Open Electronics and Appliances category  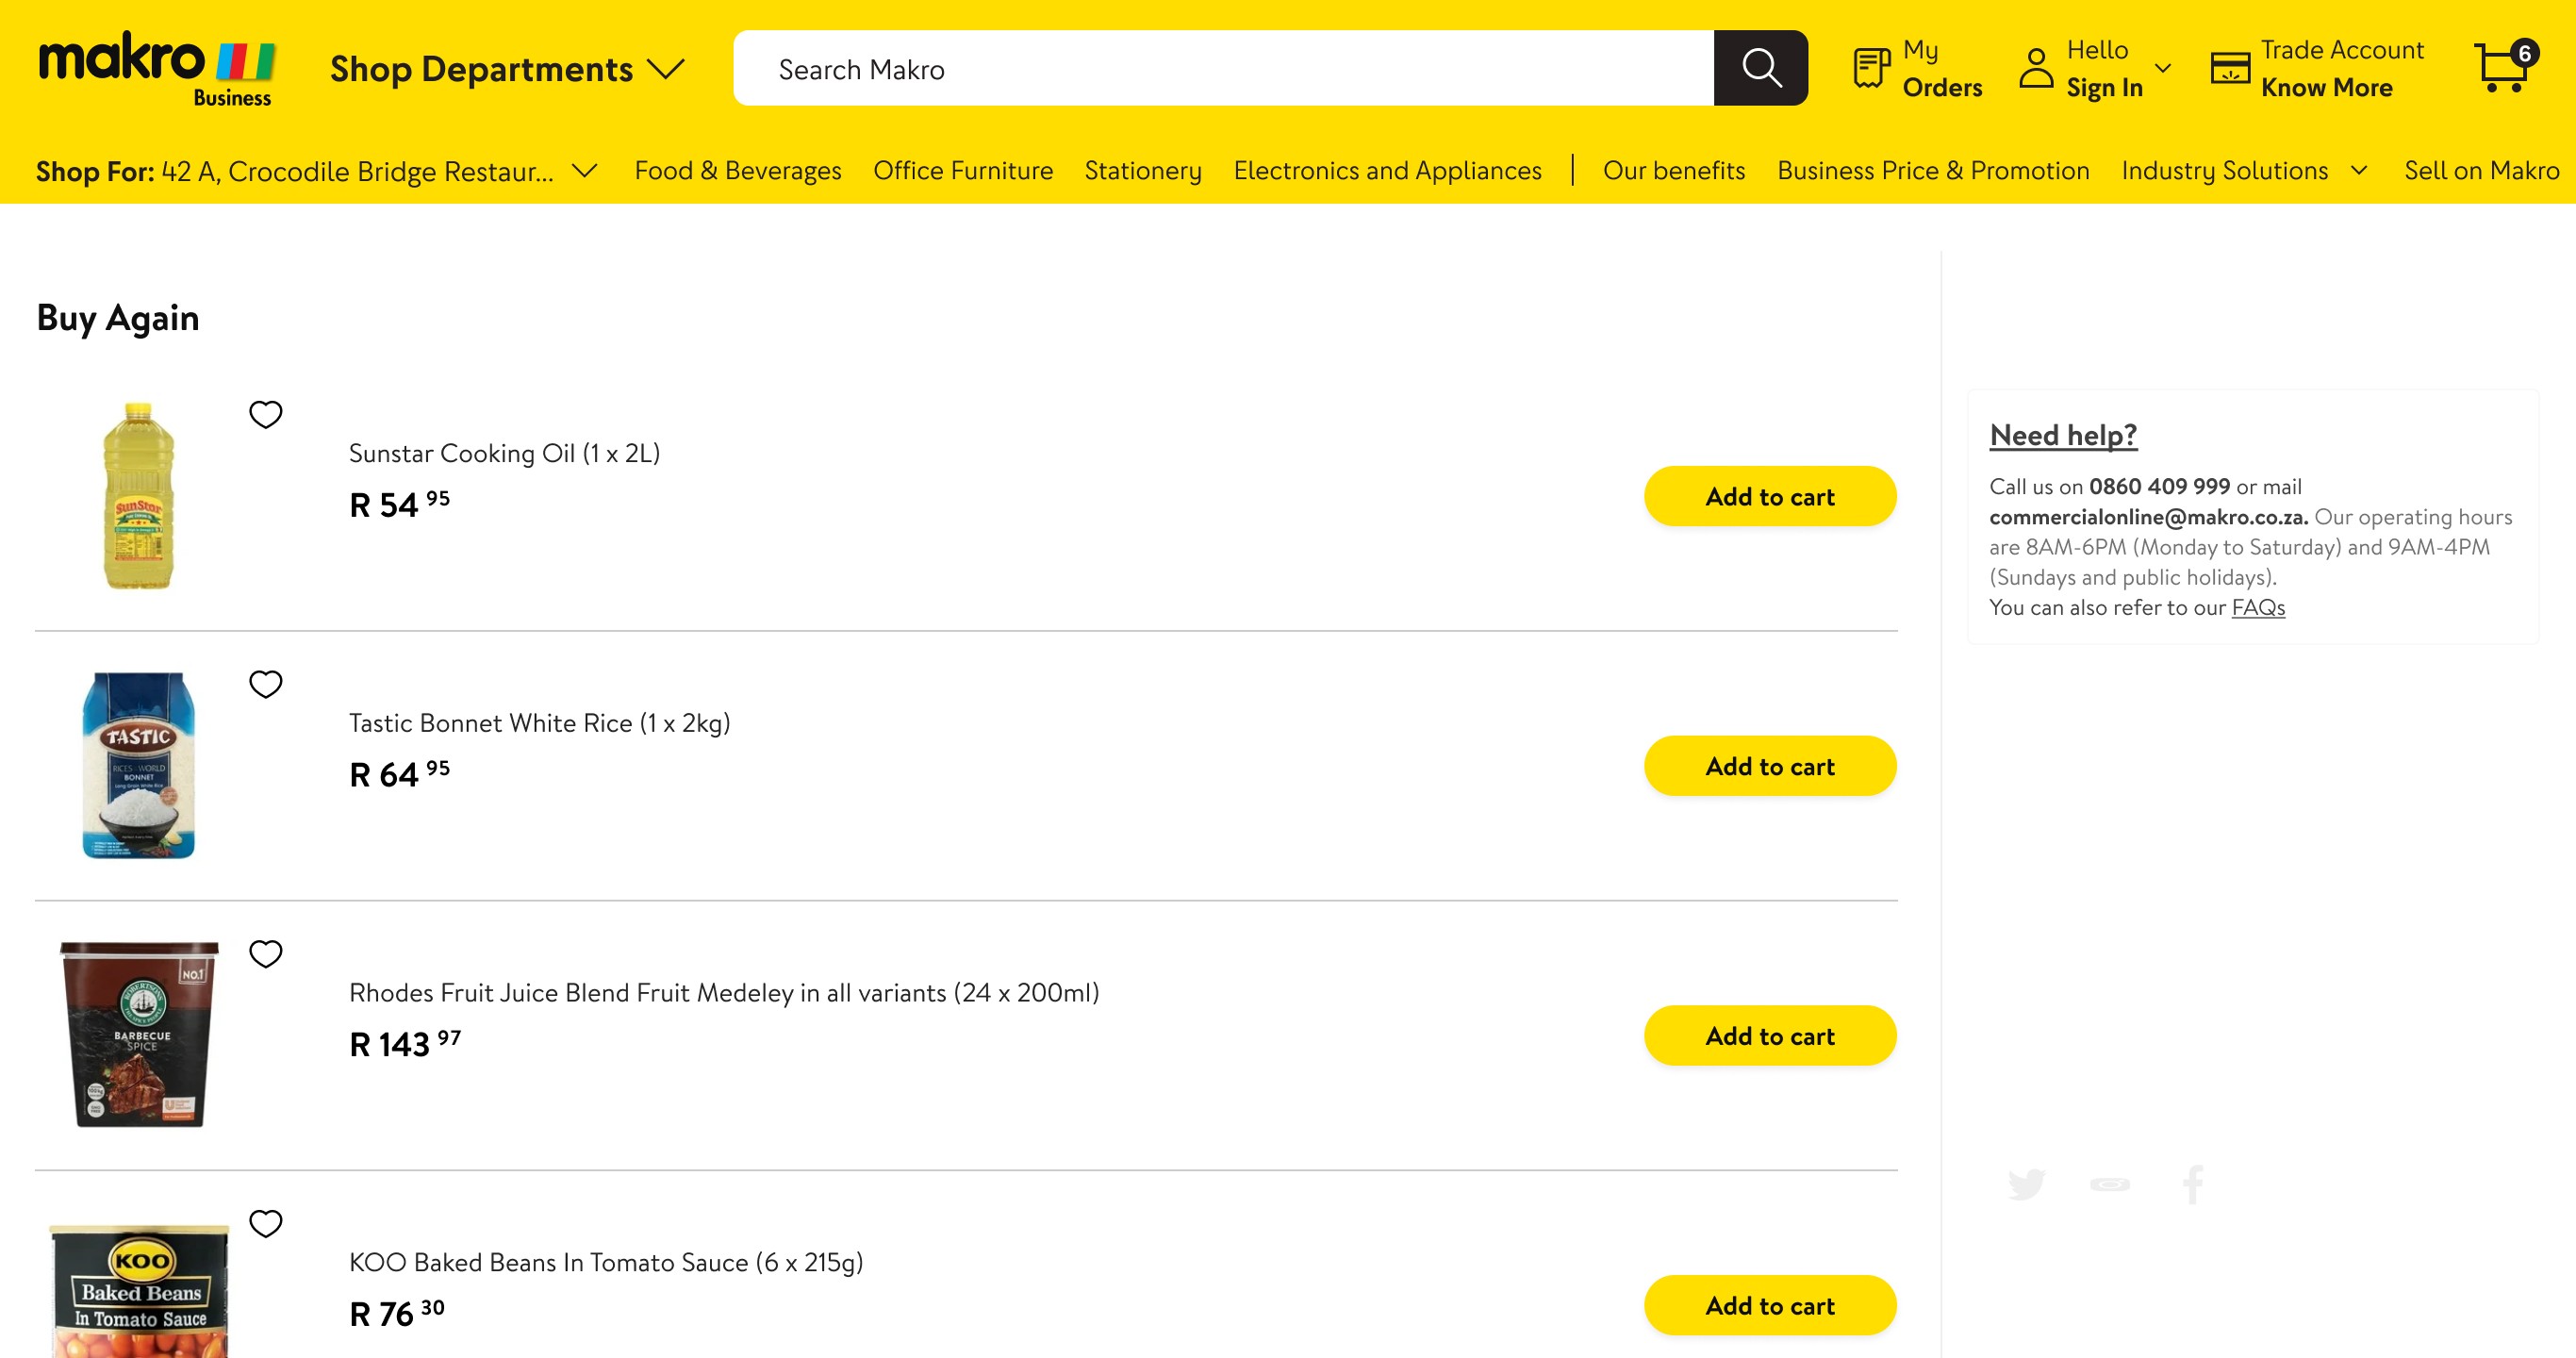(x=1387, y=171)
